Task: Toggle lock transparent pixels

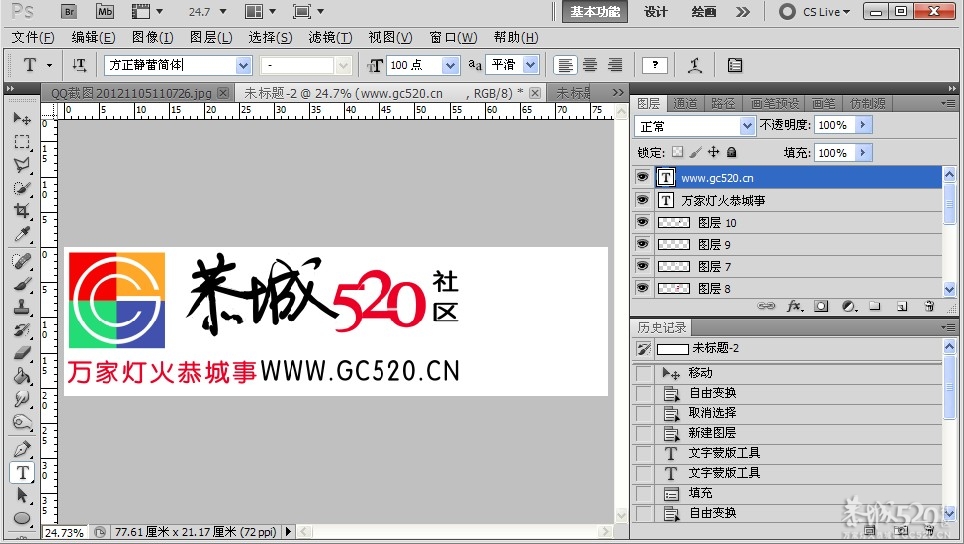Action: tap(678, 152)
